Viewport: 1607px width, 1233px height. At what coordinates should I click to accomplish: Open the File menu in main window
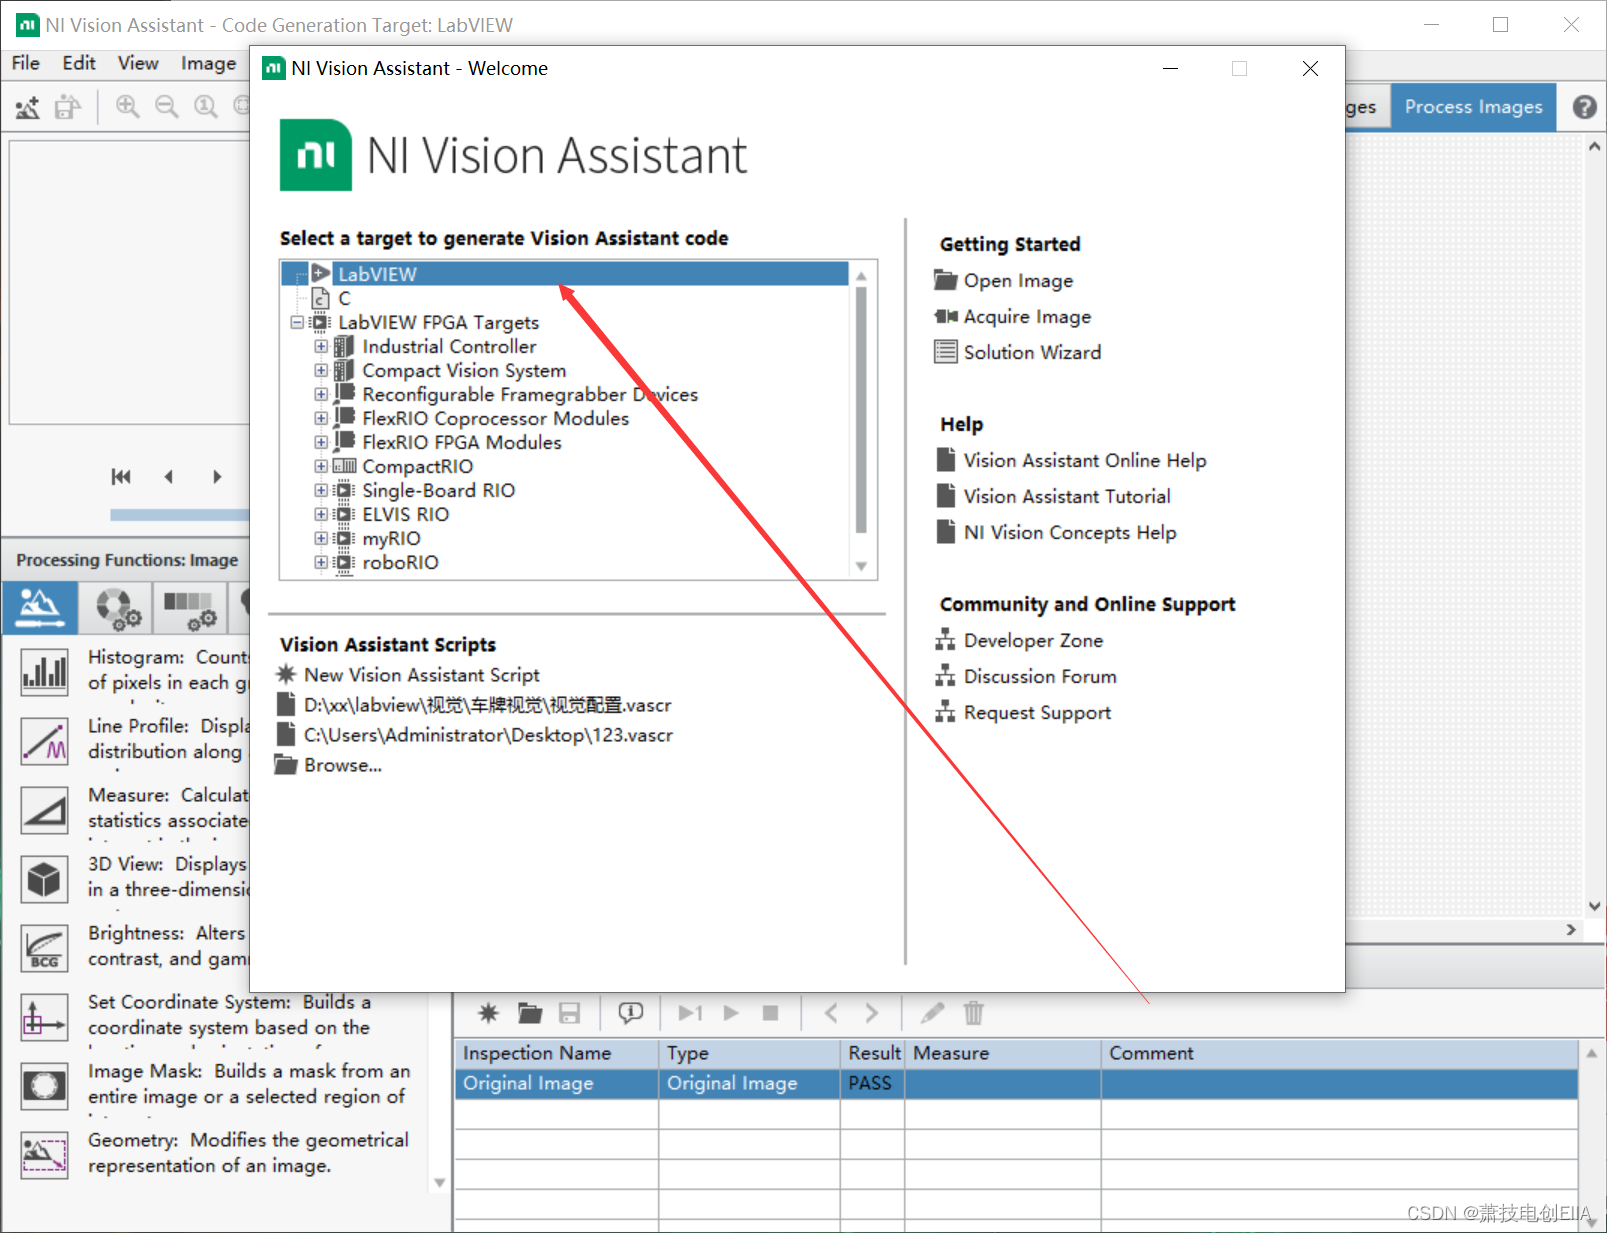click(x=25, y=63)
